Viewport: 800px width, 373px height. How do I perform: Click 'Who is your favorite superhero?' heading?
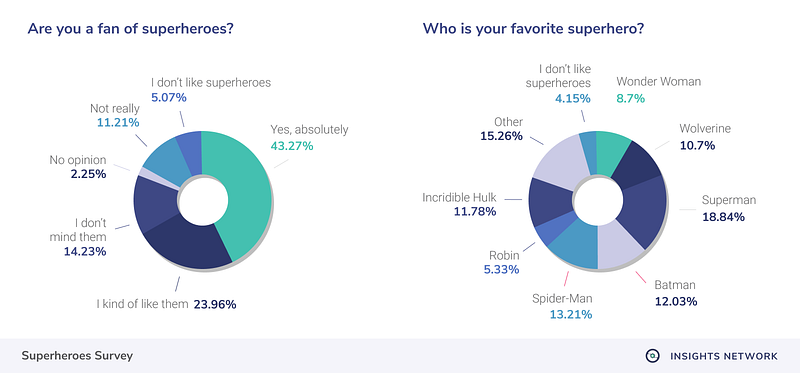click(x=533, y=29)
